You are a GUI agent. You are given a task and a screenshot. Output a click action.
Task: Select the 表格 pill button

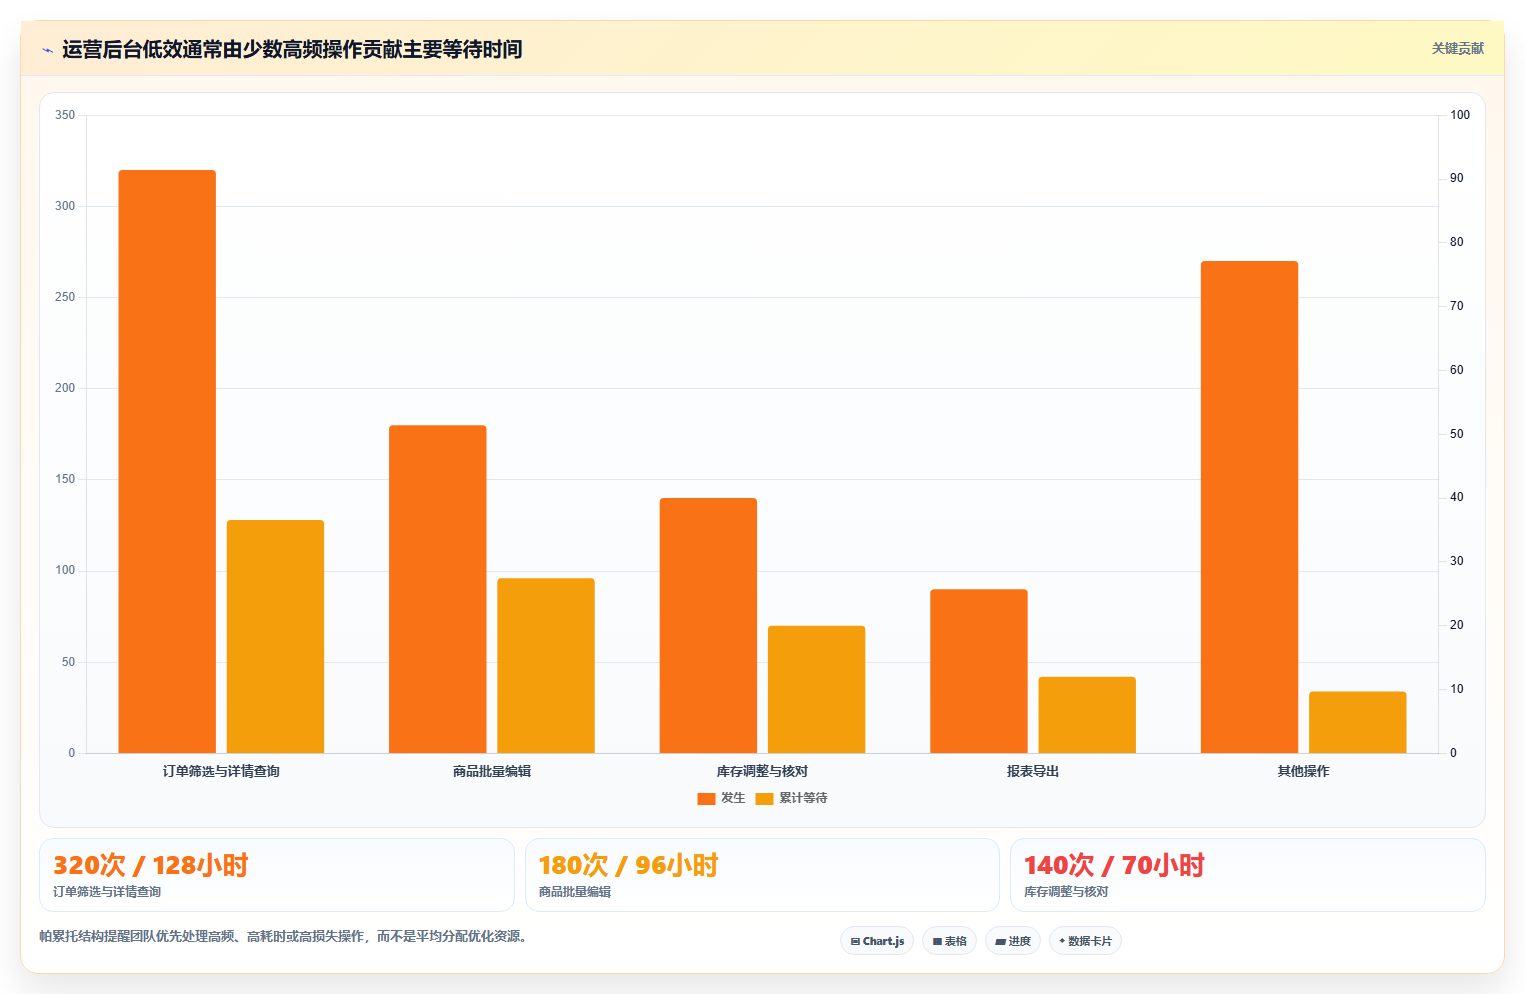coord(949,941)
